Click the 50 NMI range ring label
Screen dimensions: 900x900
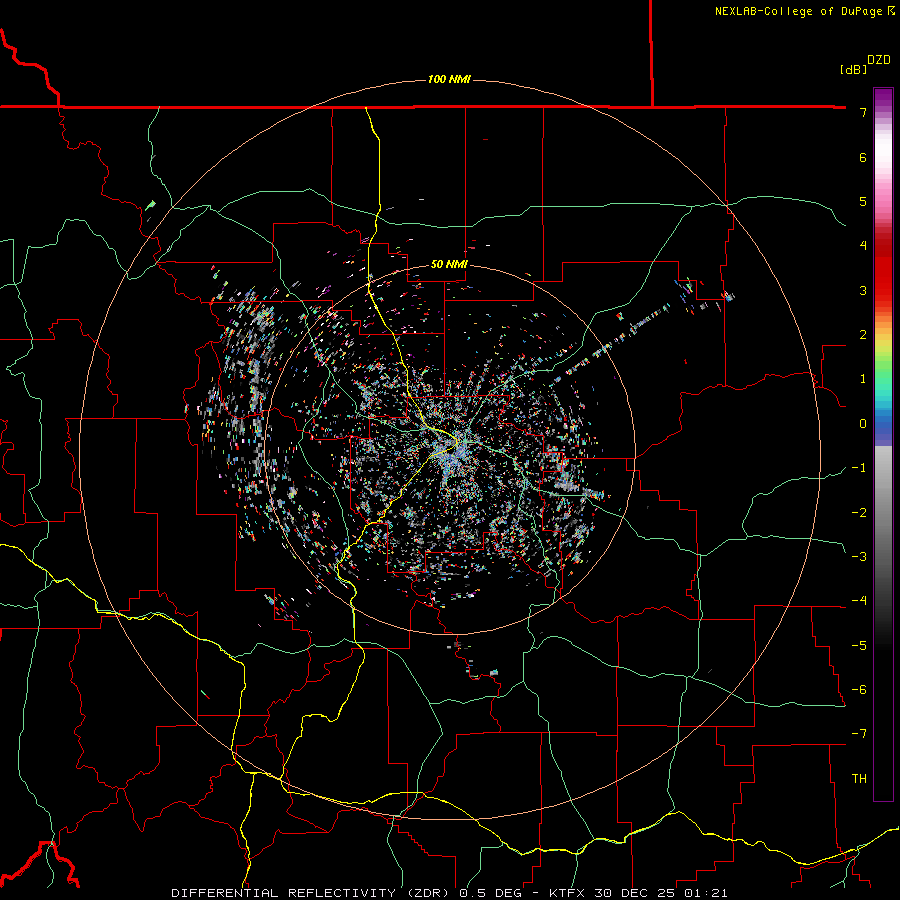point(449,264)
